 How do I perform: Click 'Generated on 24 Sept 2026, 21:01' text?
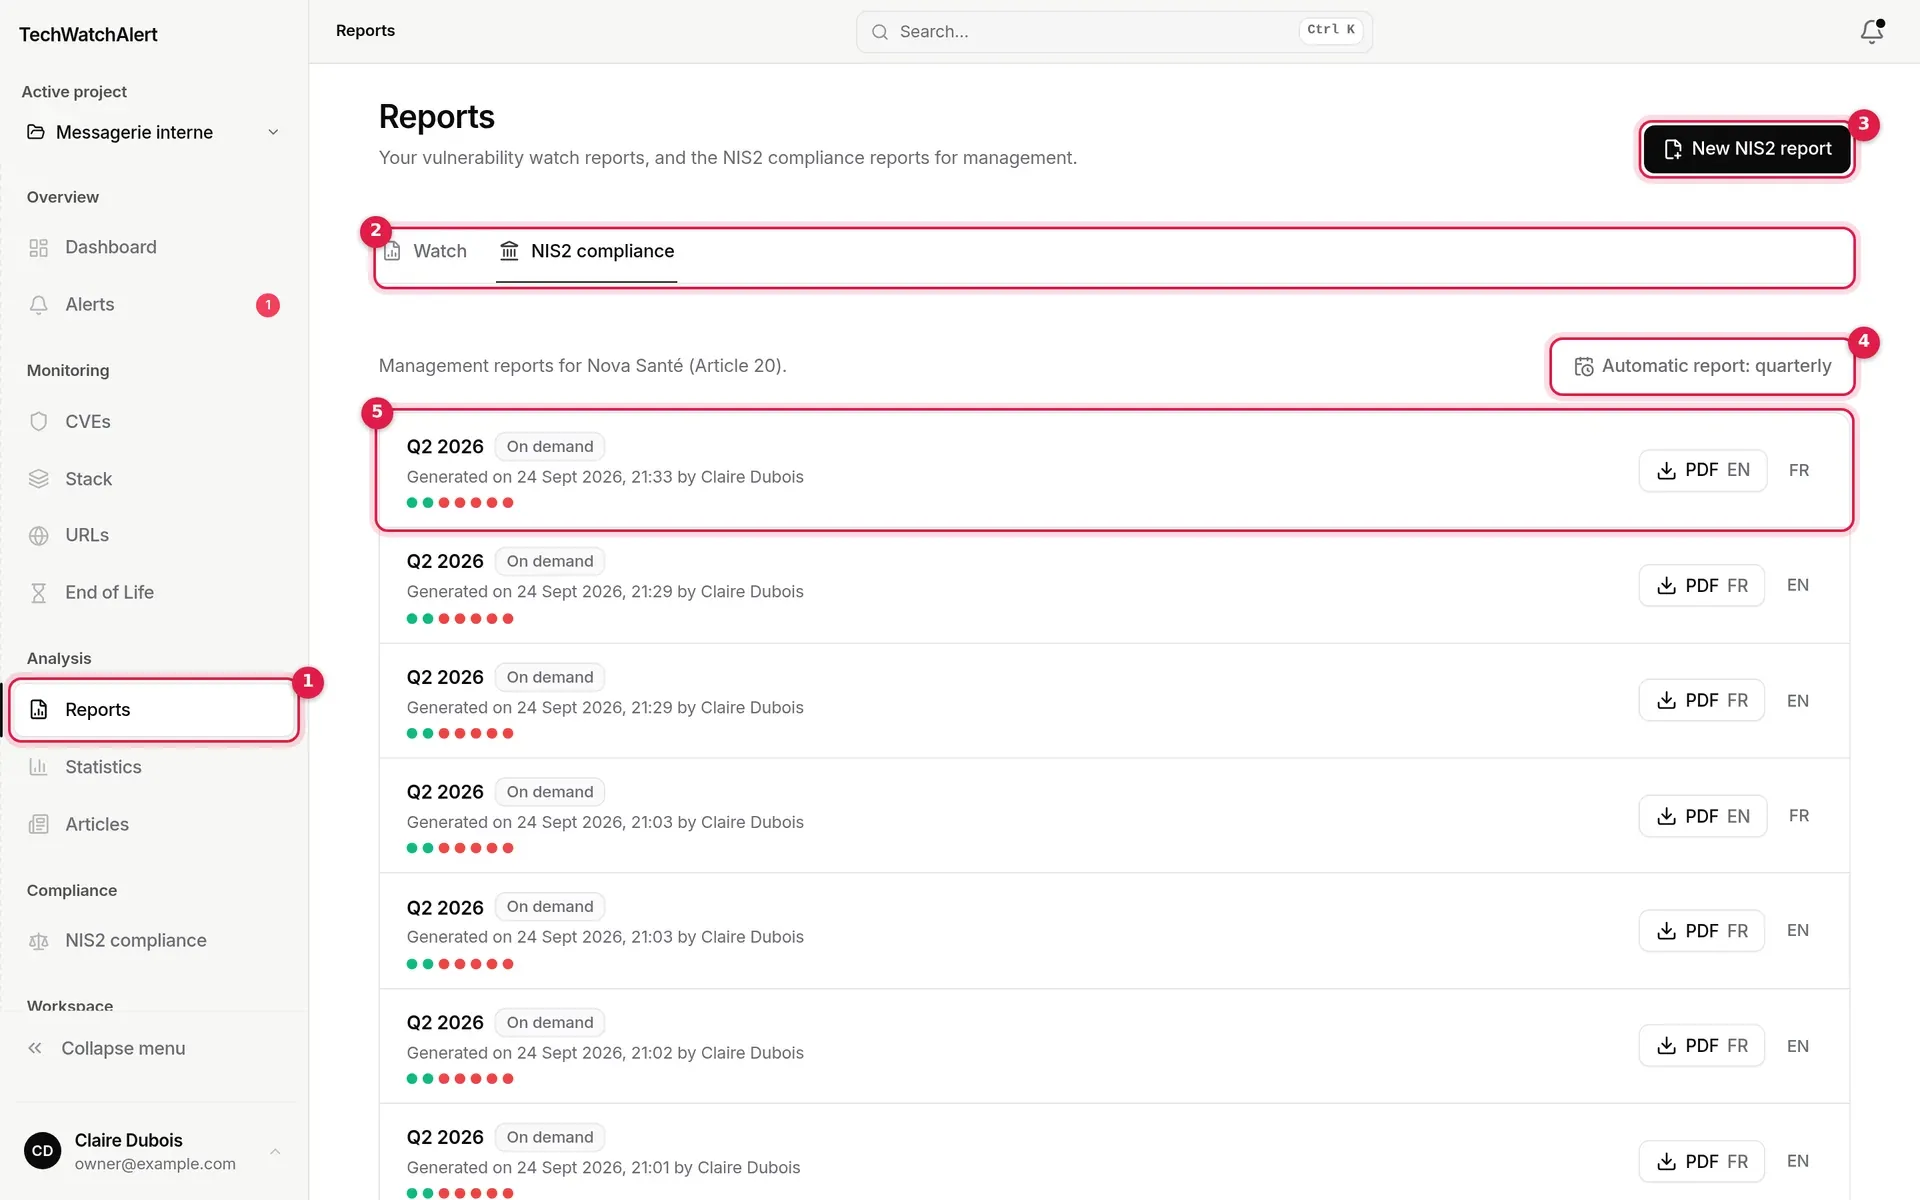[538, 1168]
